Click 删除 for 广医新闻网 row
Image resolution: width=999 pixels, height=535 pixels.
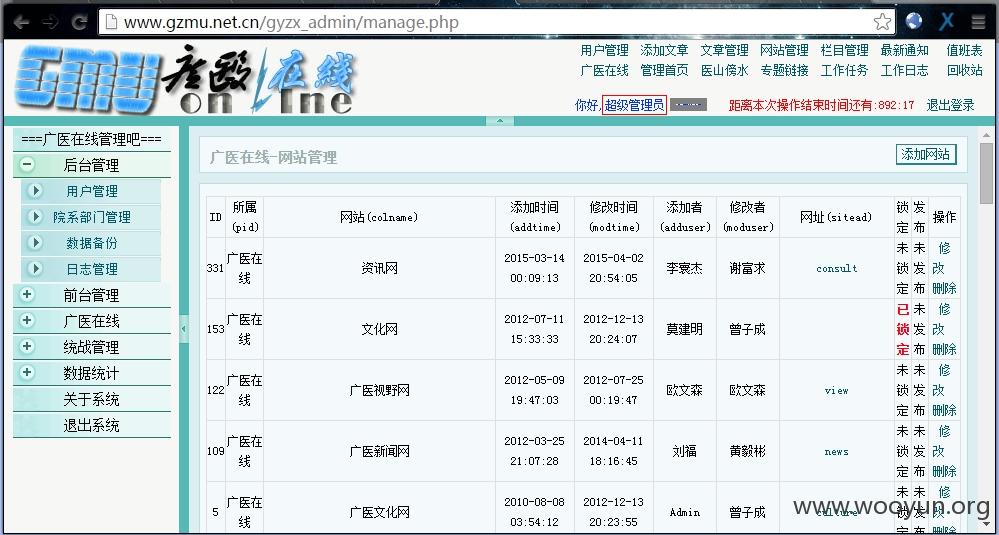944,472
